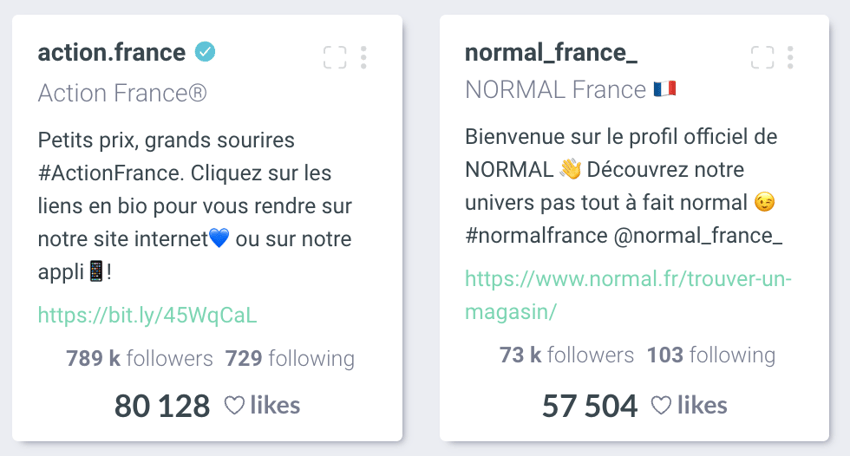Click the phone emoji in Action France bio
850x456 pixels.
96,271
